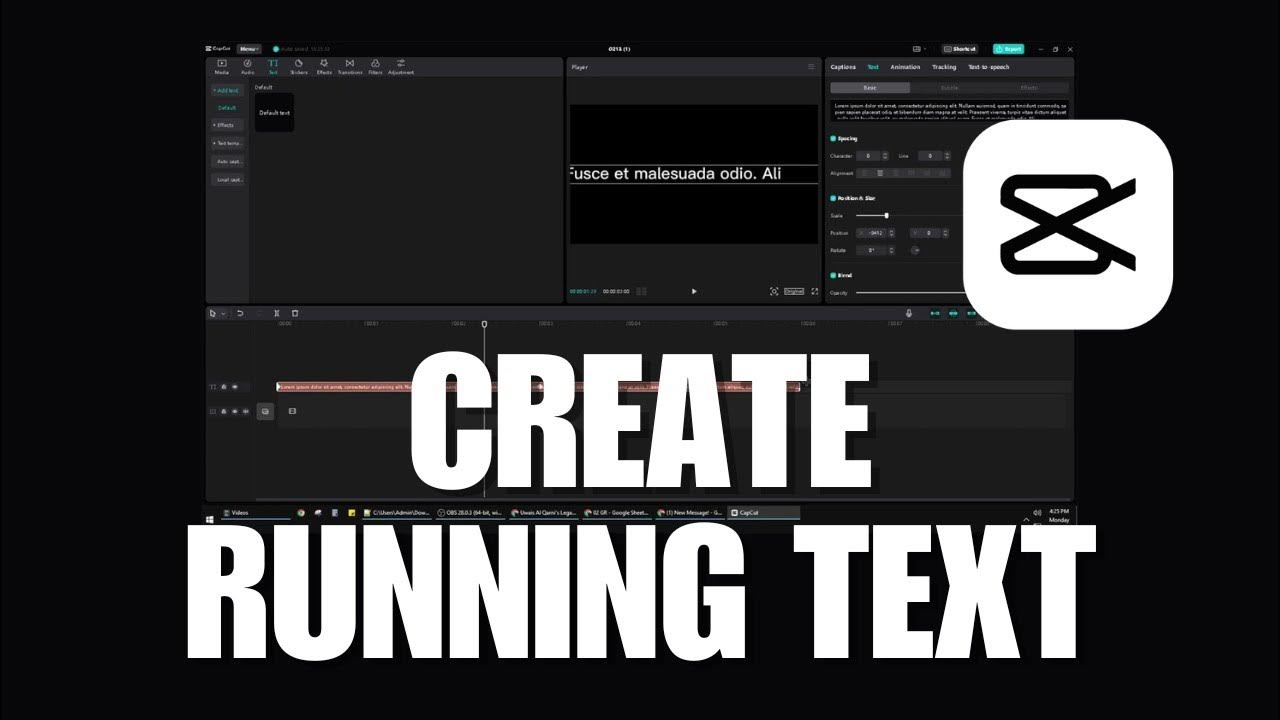This screenshot has width=1280, height=720.
Task: Click the Export button
Action: click(1008, 48)
